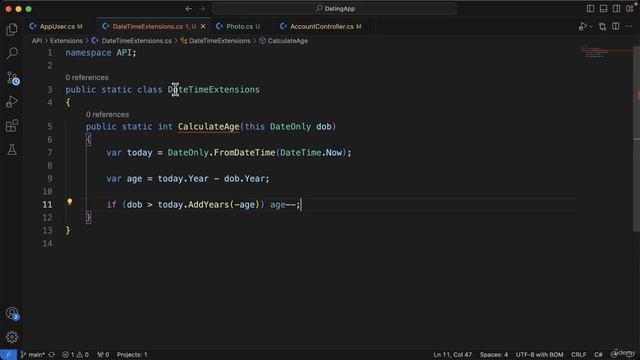Open the Manage settings gear
This screenshot has width=640, height=360.
pyautogui.click(x=12, y=337)
